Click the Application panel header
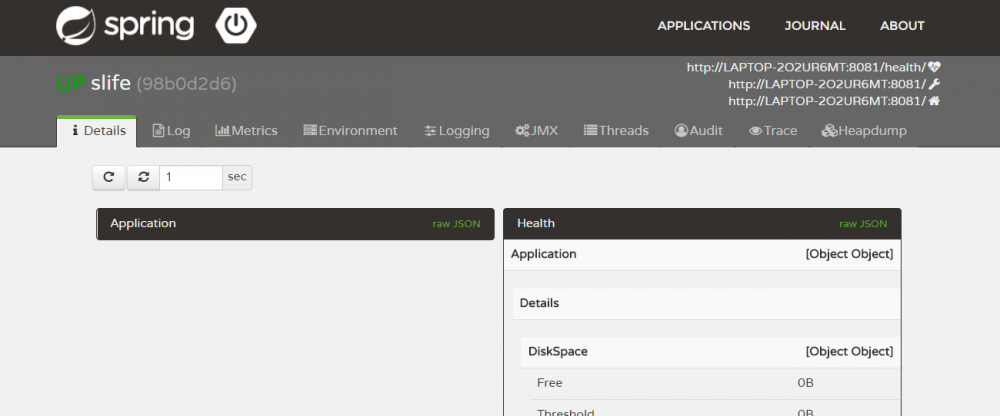This screenshot has height=416, width=1000. 295,224
